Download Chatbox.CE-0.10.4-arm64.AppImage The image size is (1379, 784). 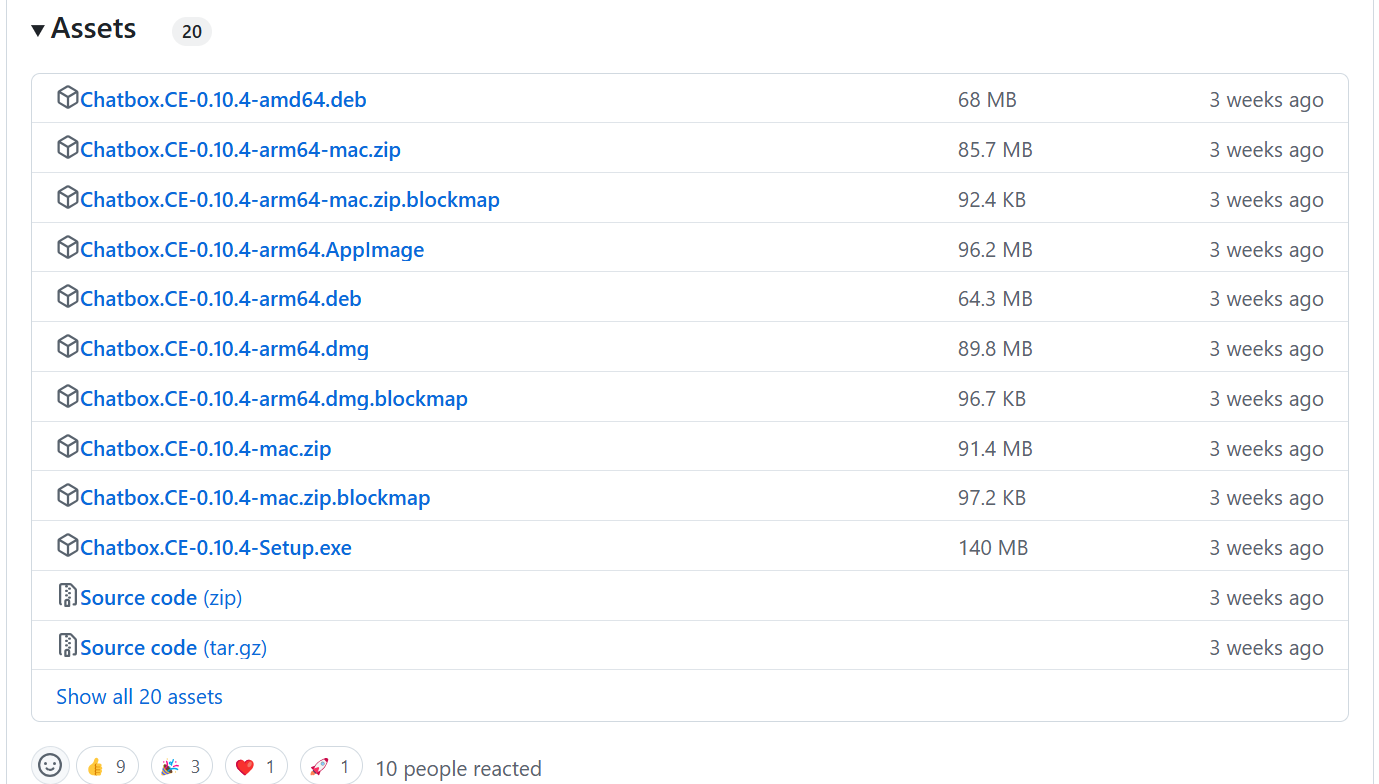point(252,250)
